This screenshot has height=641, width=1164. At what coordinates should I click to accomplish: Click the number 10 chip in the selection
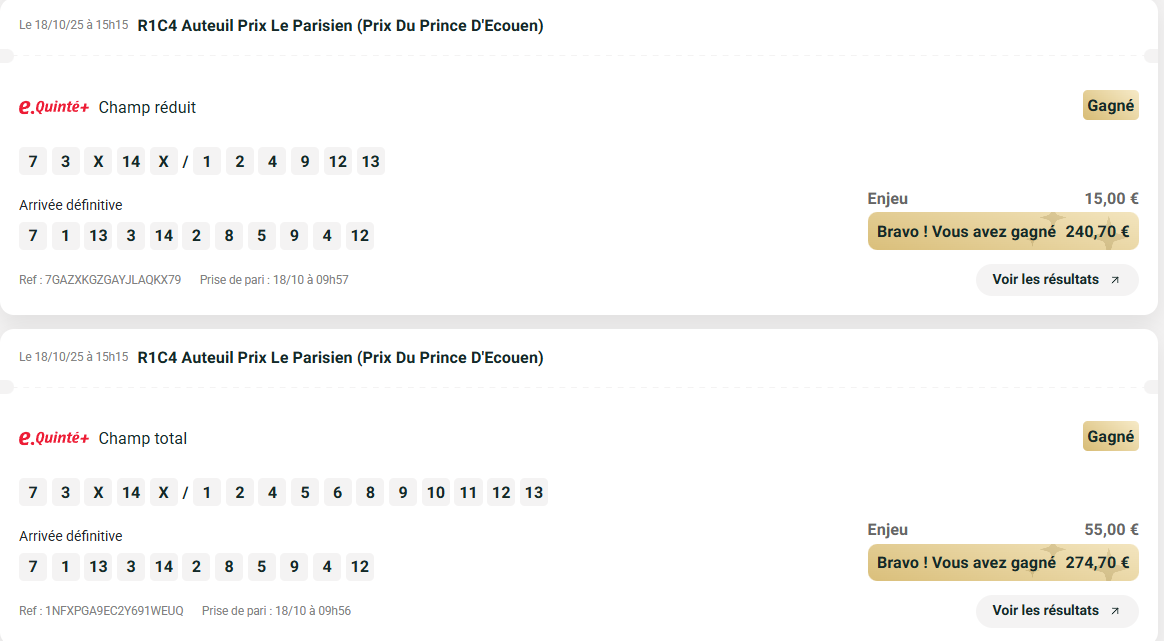[435, 493]
